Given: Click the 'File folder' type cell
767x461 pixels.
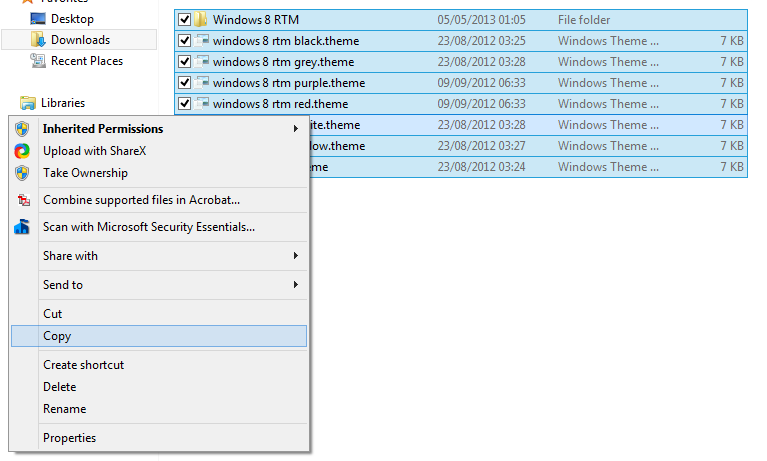Looking at the screenshot, I should [584, 20].
